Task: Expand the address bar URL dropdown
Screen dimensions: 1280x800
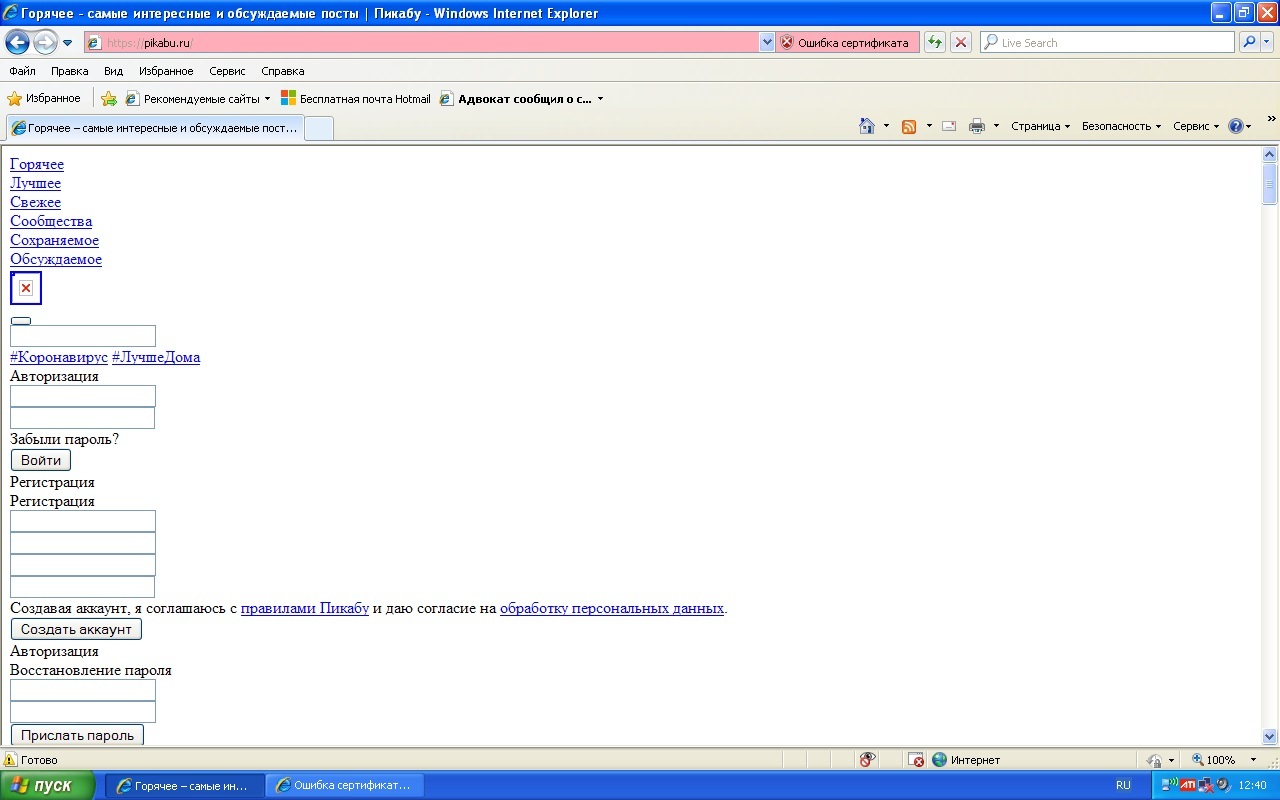Action: 767,43
